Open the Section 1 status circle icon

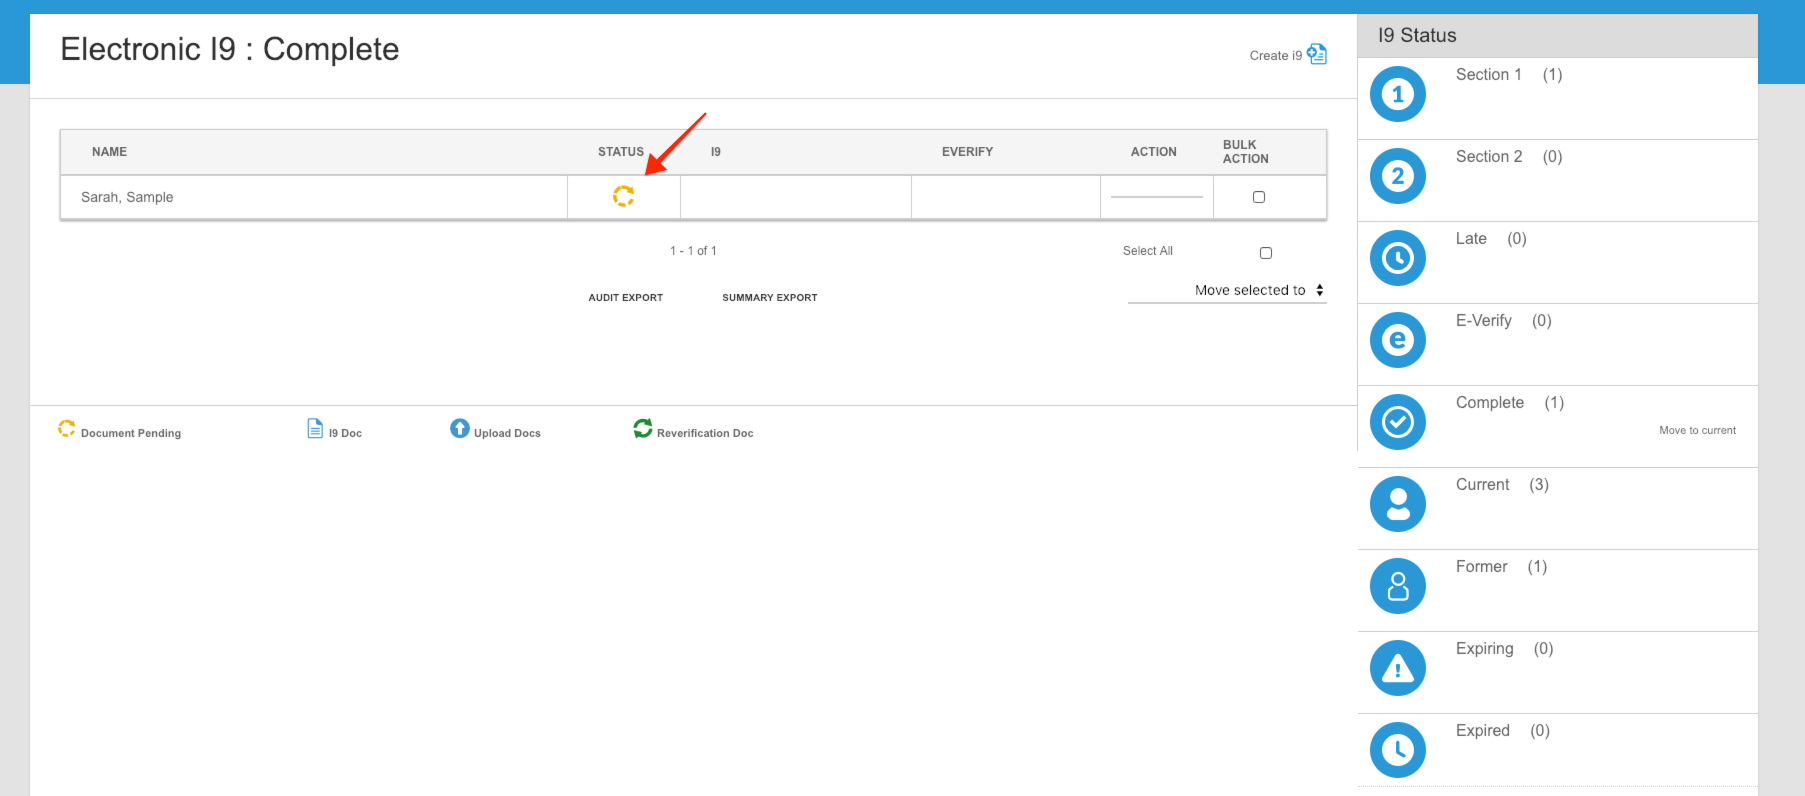tap(1397, 94)
